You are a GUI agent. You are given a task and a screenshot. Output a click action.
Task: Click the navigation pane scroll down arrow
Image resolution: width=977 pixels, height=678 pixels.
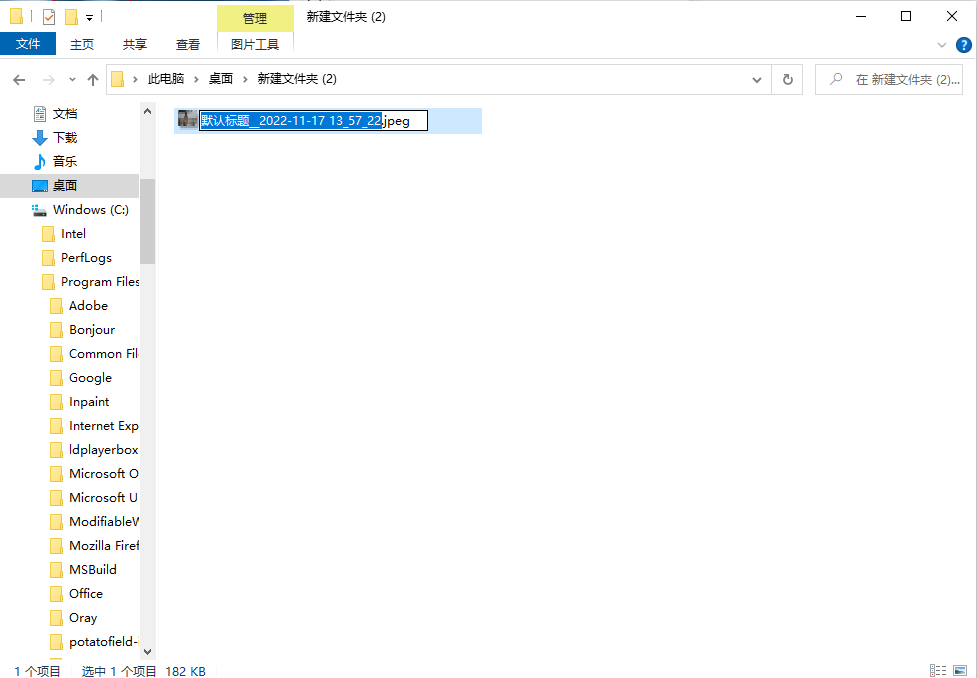[x=148, y=652]
